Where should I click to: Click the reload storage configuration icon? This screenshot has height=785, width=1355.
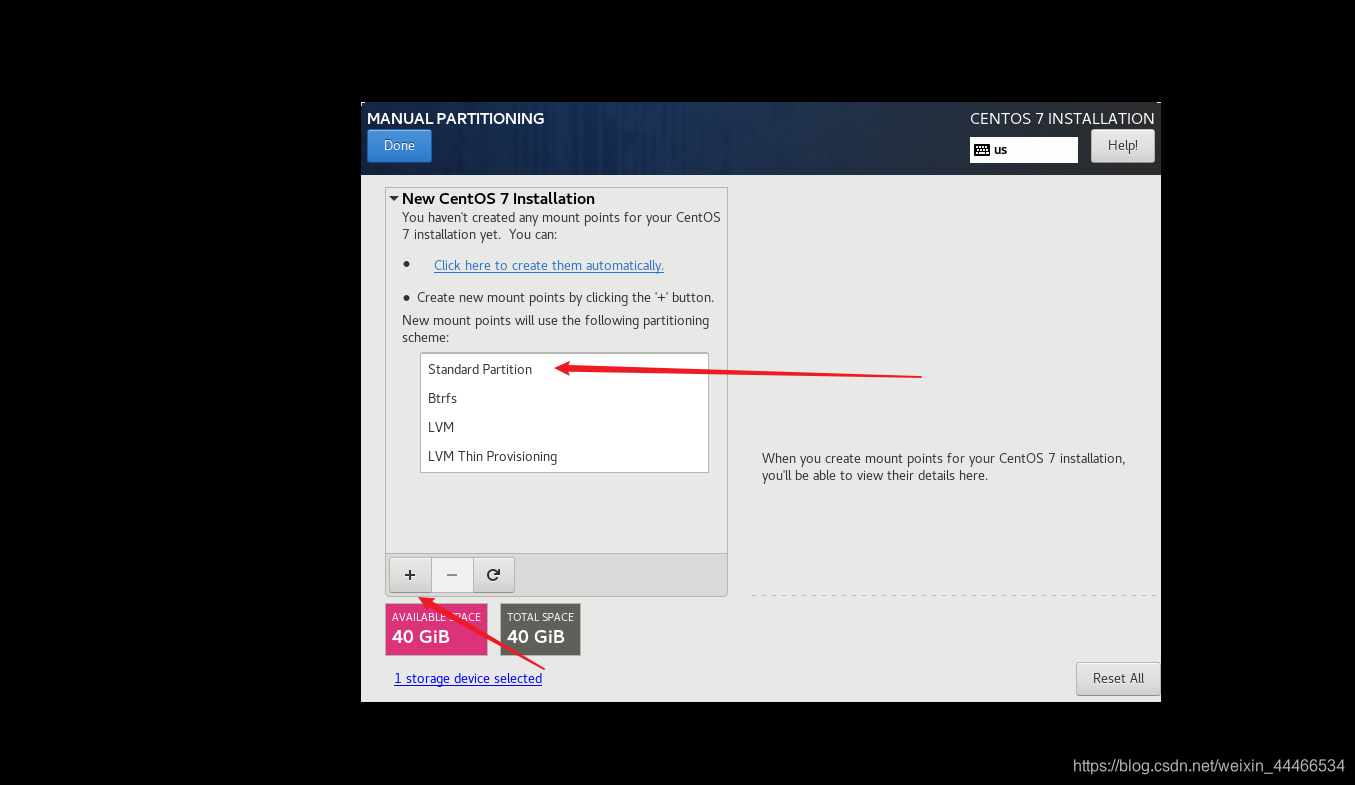tap(494, 575)
